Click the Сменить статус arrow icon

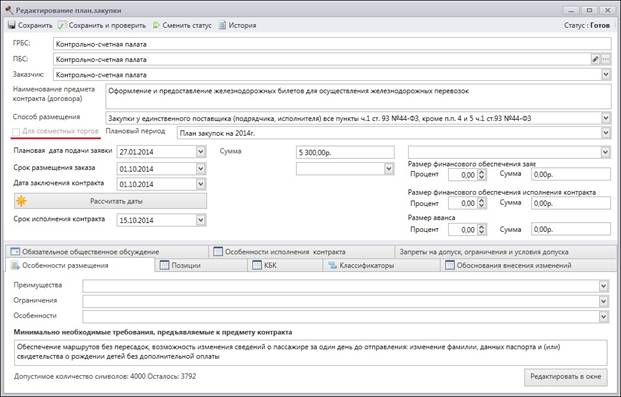[156, 25]
